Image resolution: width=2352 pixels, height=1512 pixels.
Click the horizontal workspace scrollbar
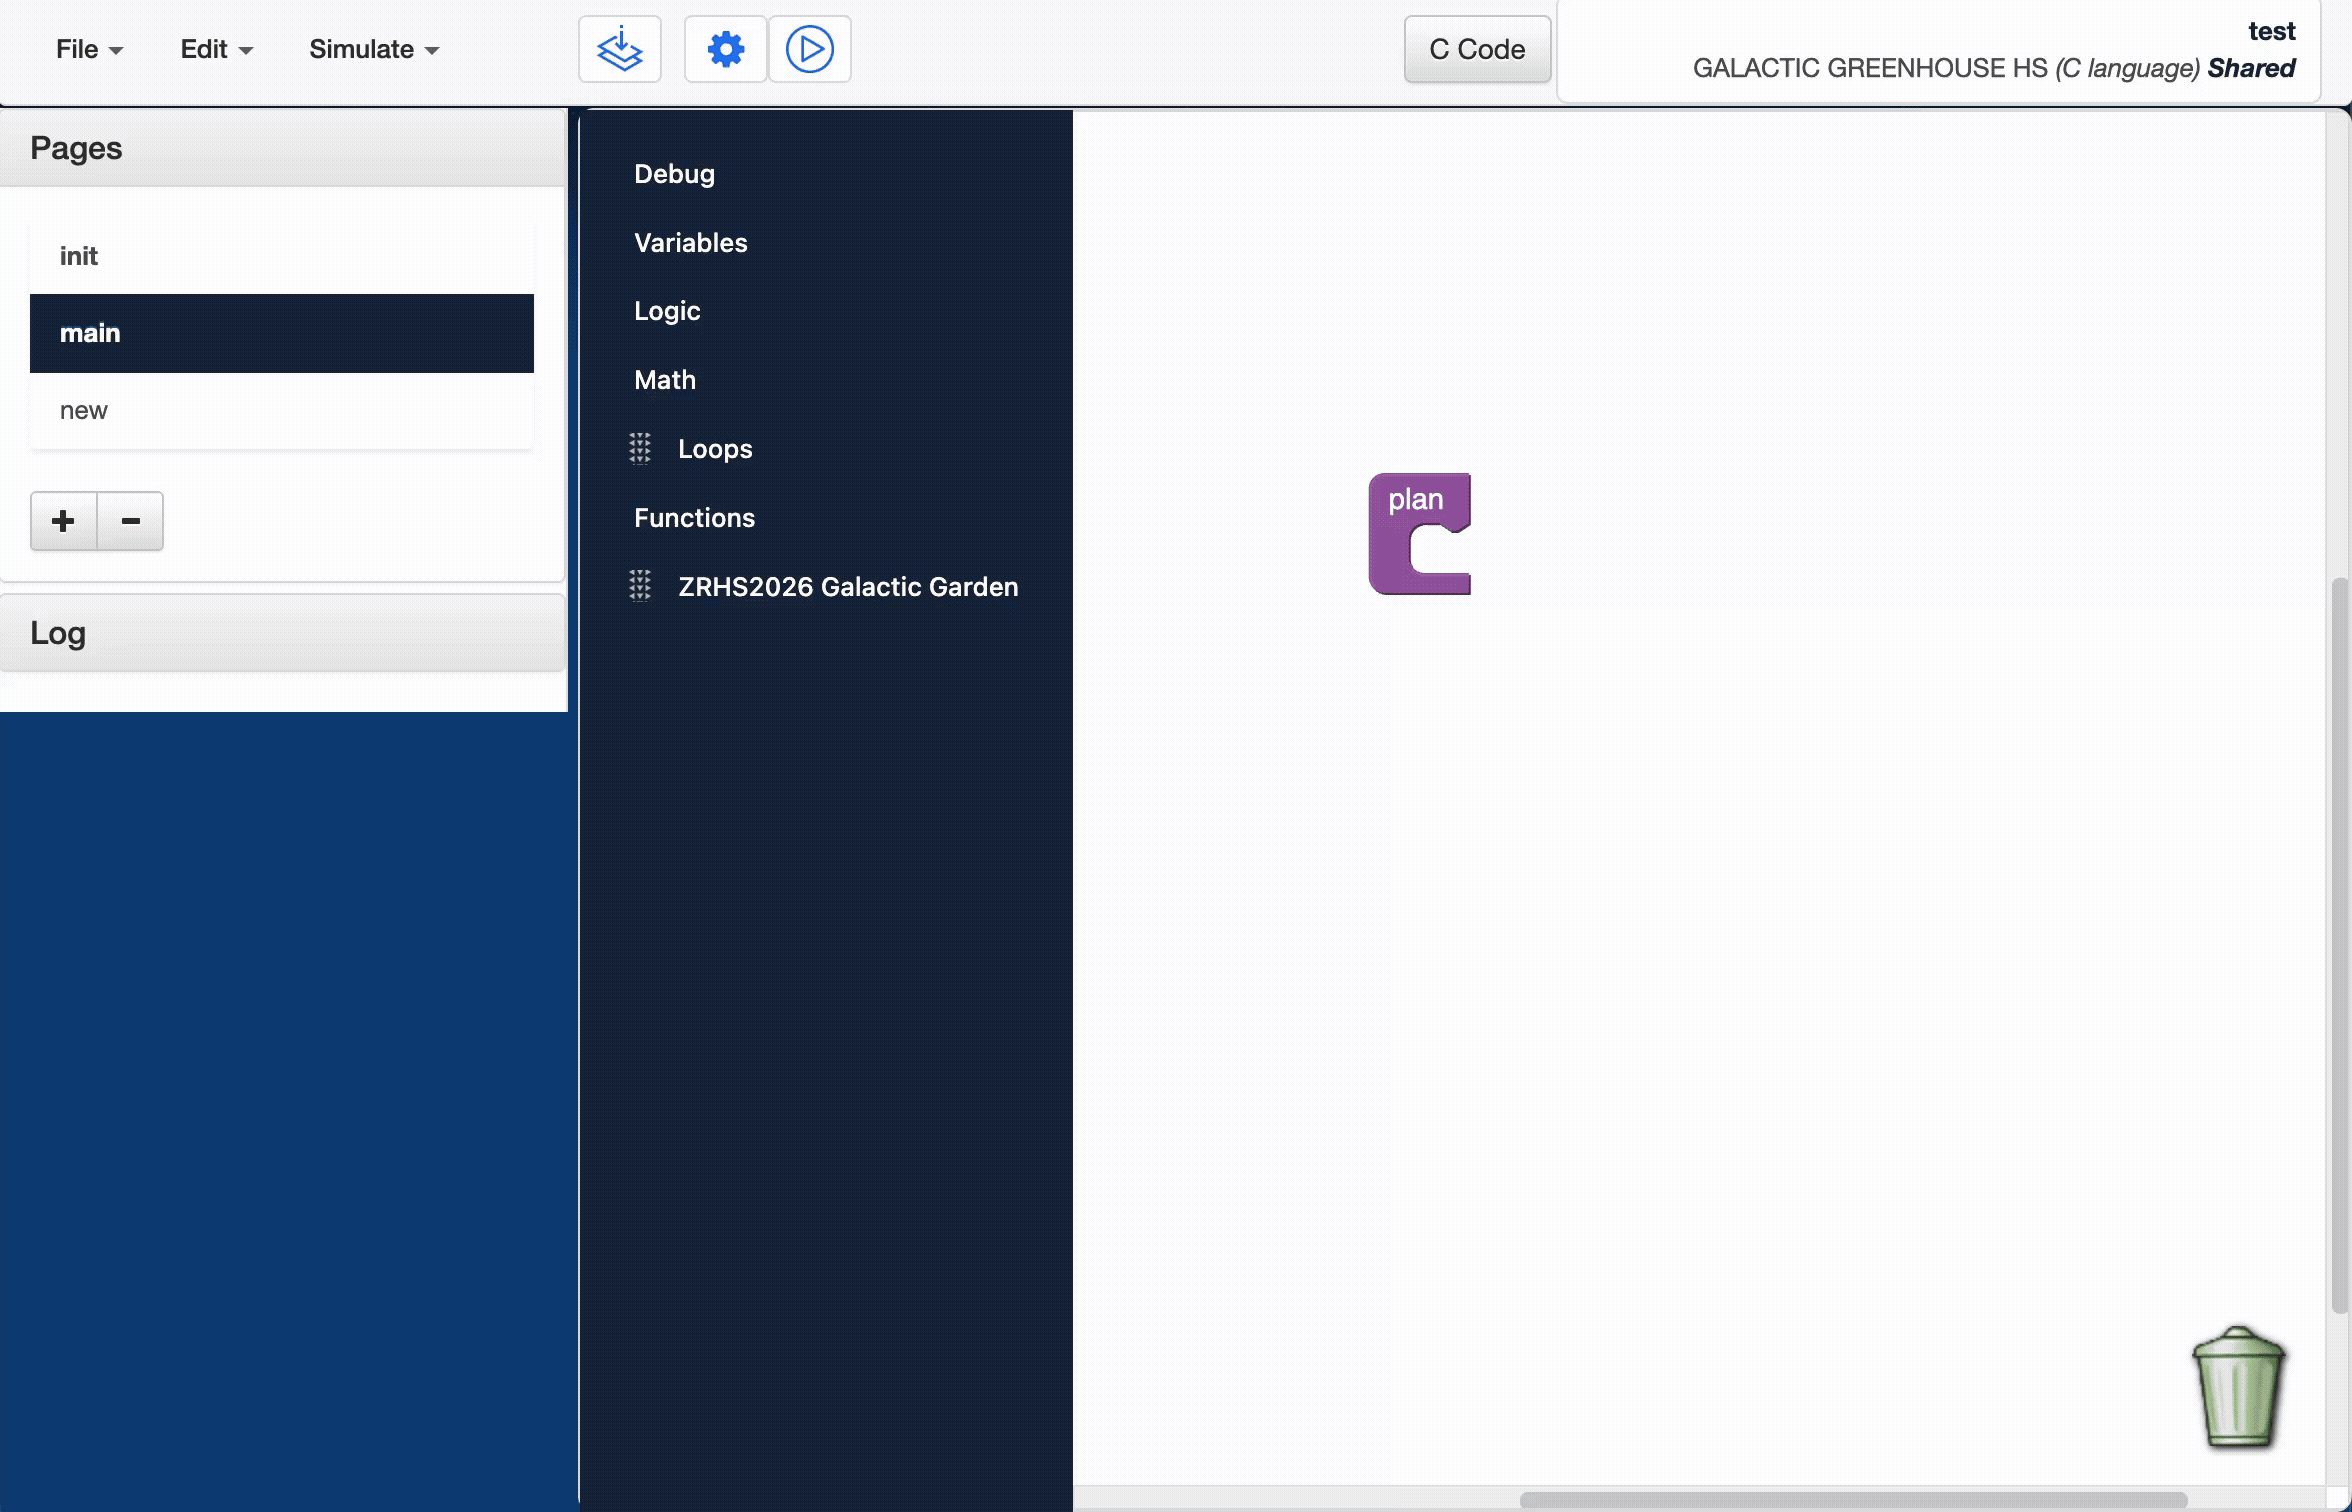click(x=1851, y=1499)
